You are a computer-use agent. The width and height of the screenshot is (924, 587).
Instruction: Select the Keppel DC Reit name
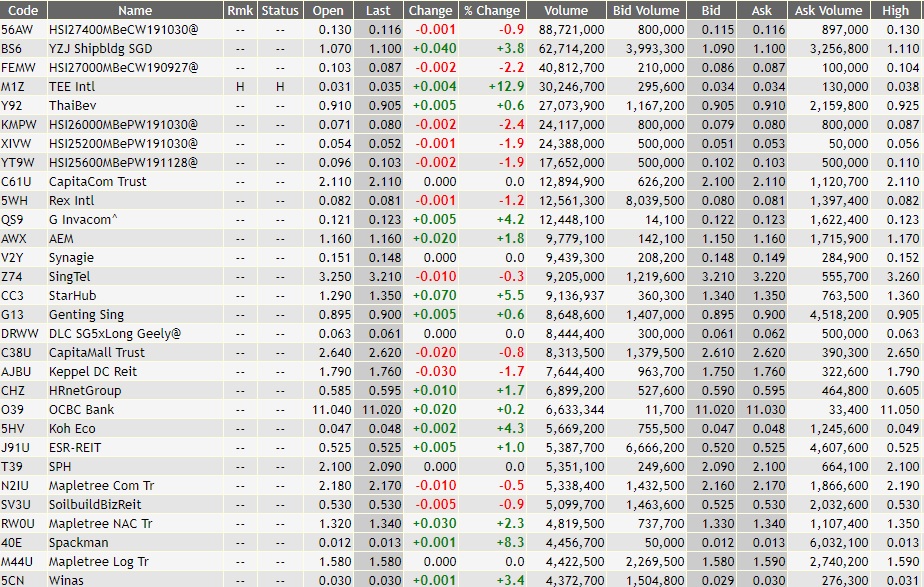93,371
